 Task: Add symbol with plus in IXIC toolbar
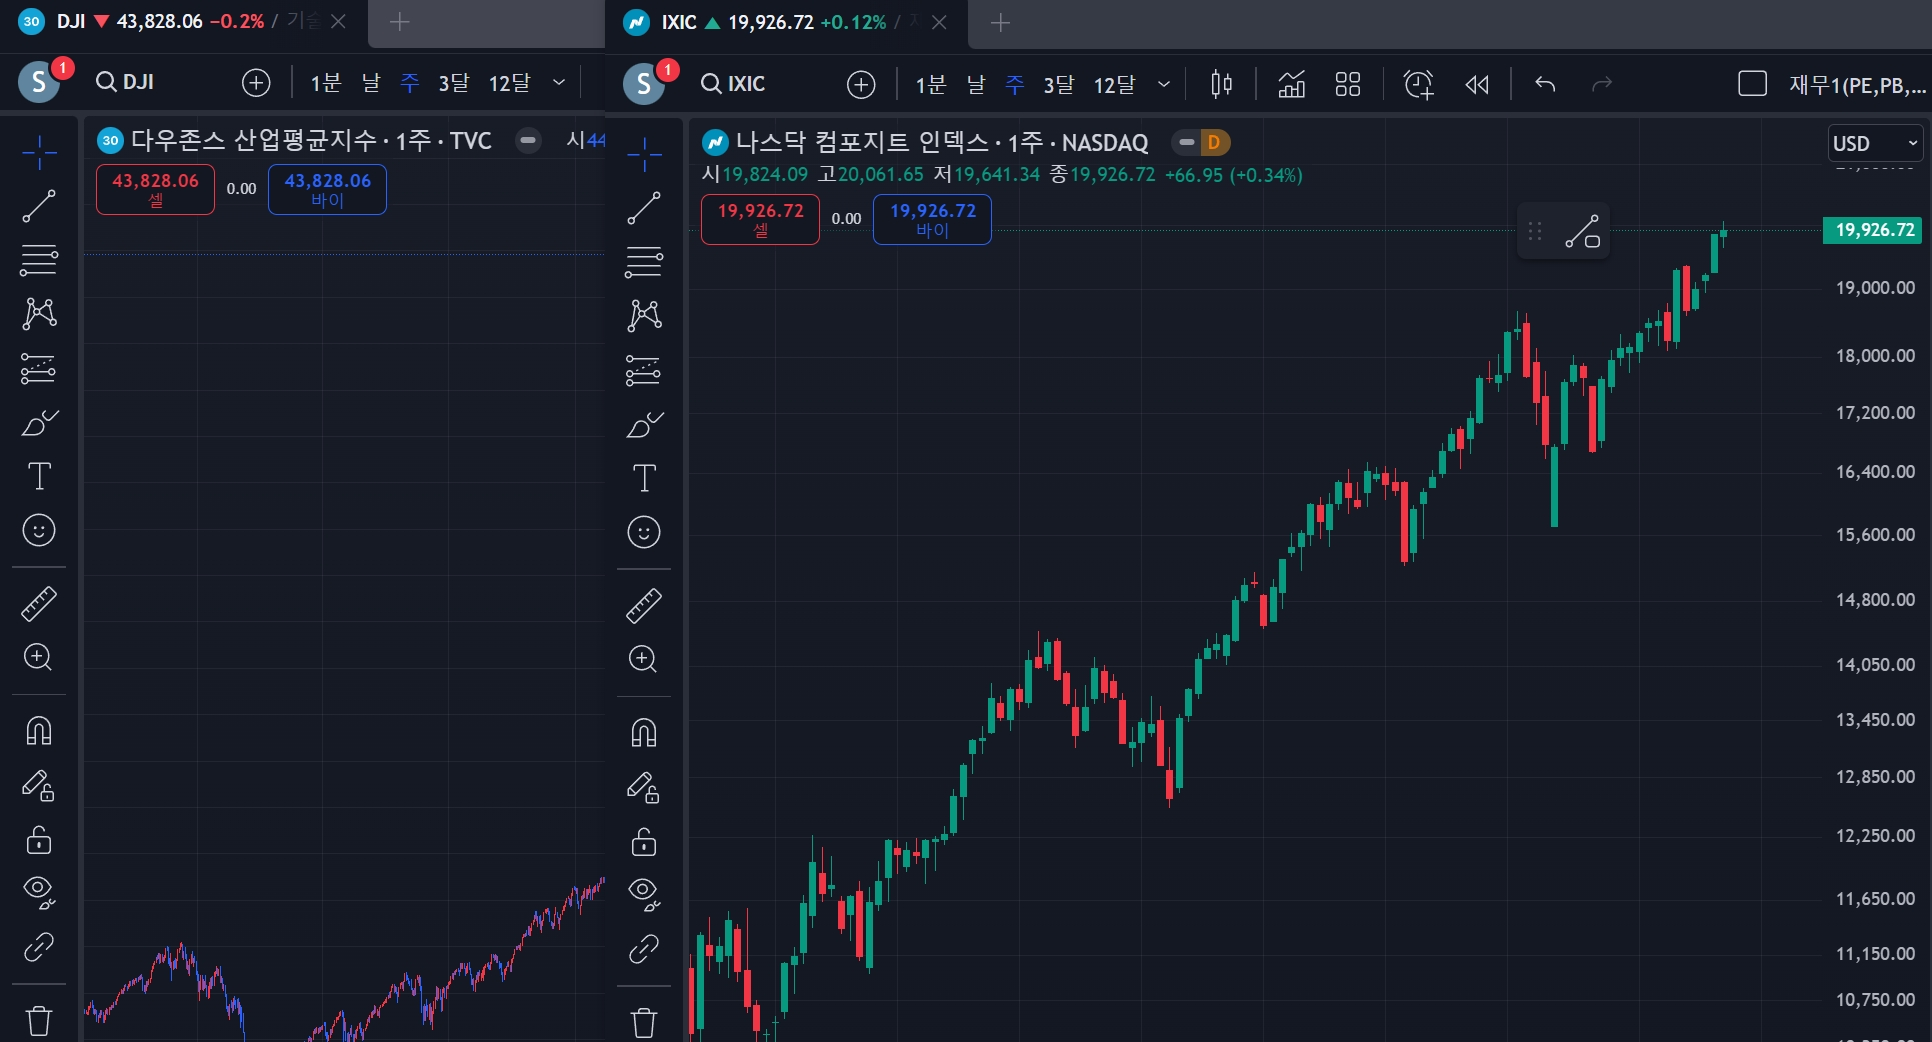tap(861, 84)
